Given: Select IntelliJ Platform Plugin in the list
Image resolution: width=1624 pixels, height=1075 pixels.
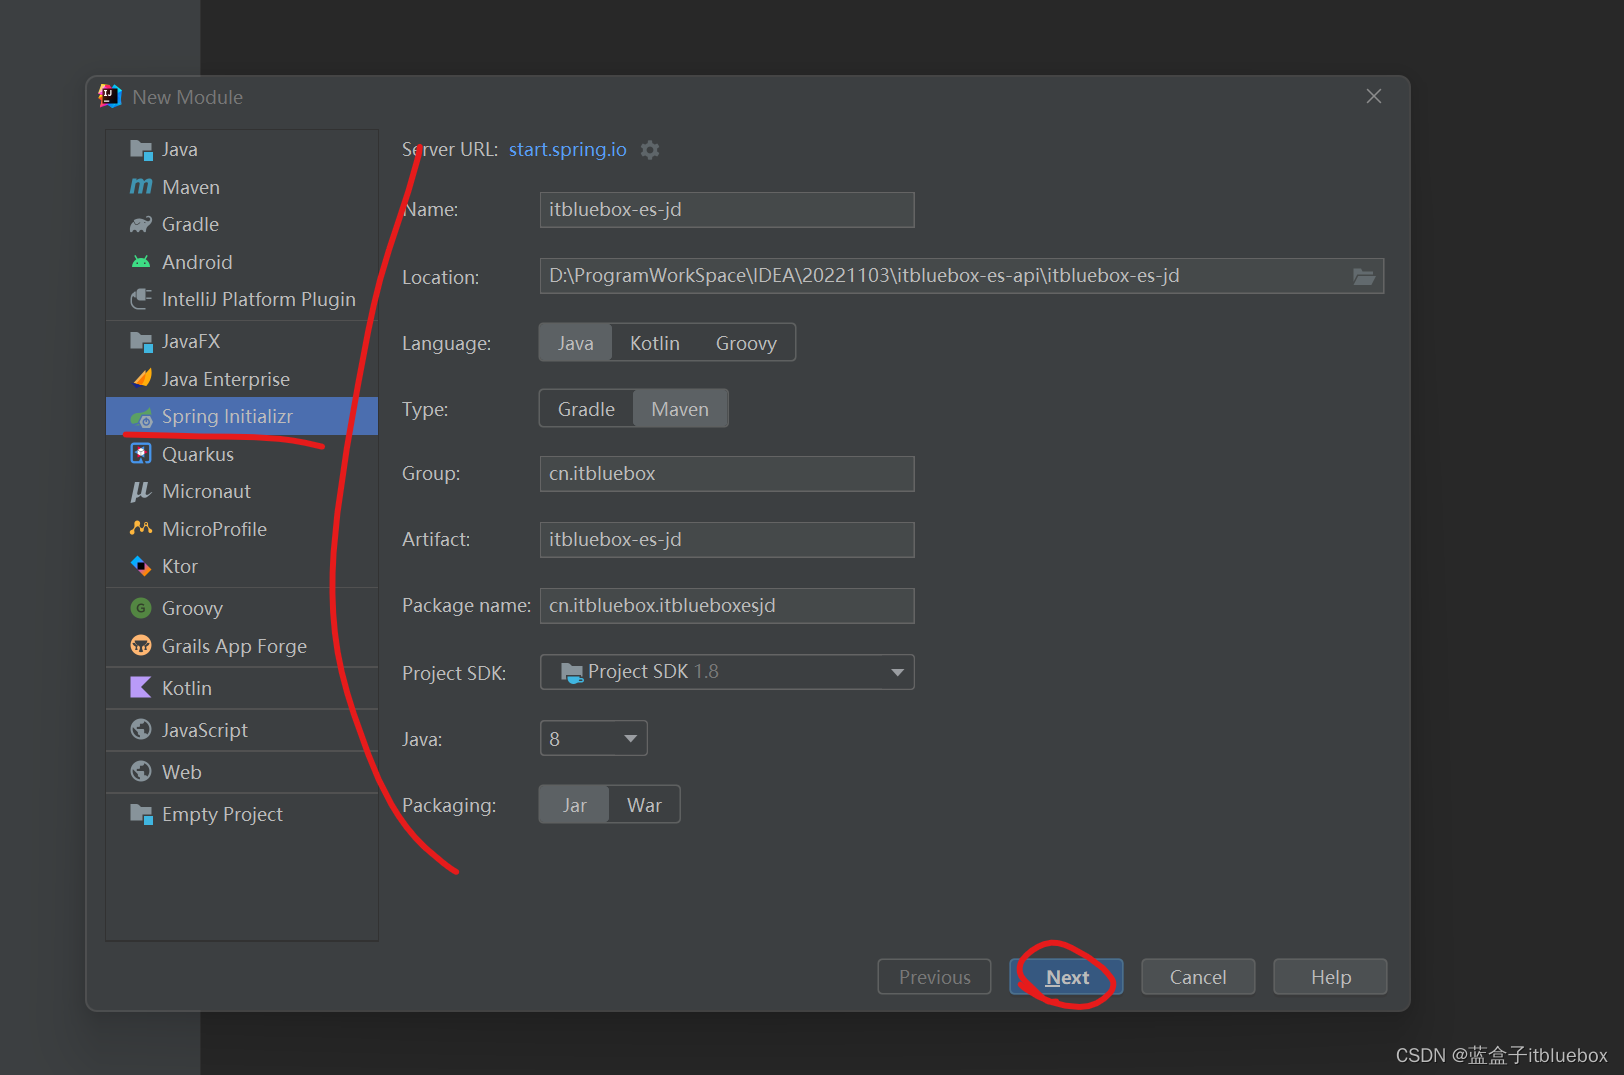Looking at the screenshot, I should pyautogui.click(x=242, y=299).
